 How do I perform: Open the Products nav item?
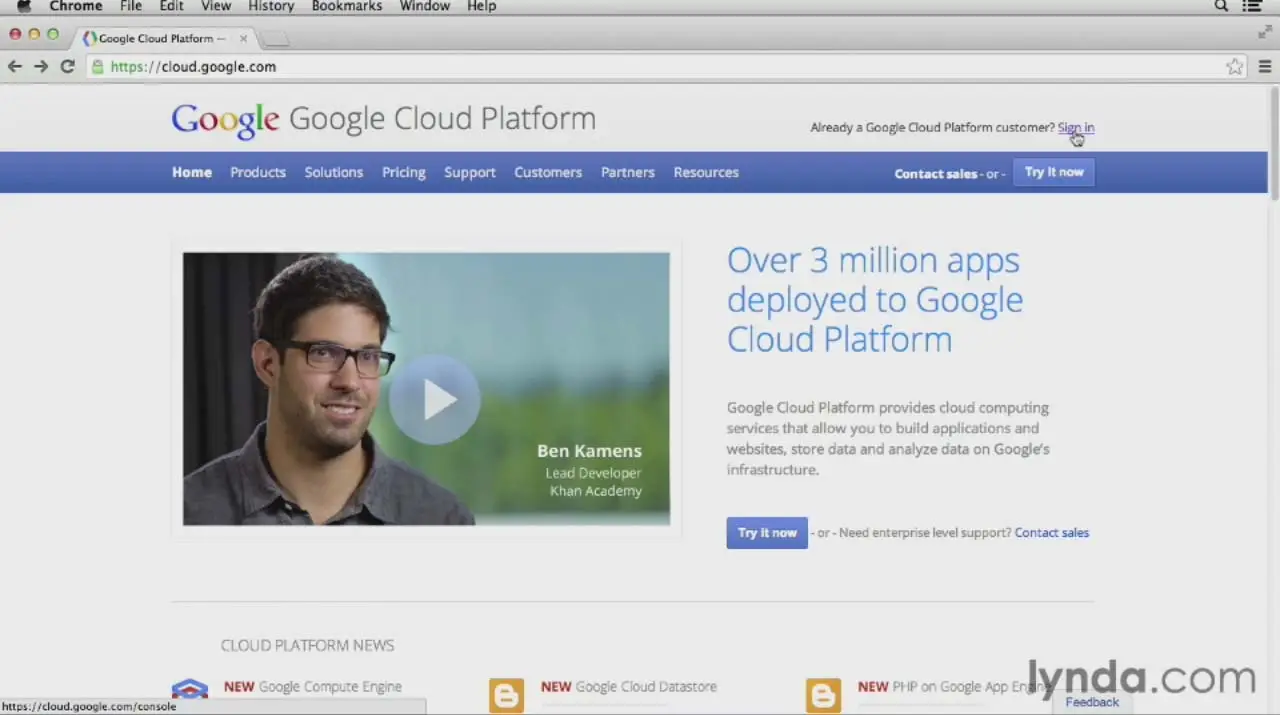tap(258, 172)
